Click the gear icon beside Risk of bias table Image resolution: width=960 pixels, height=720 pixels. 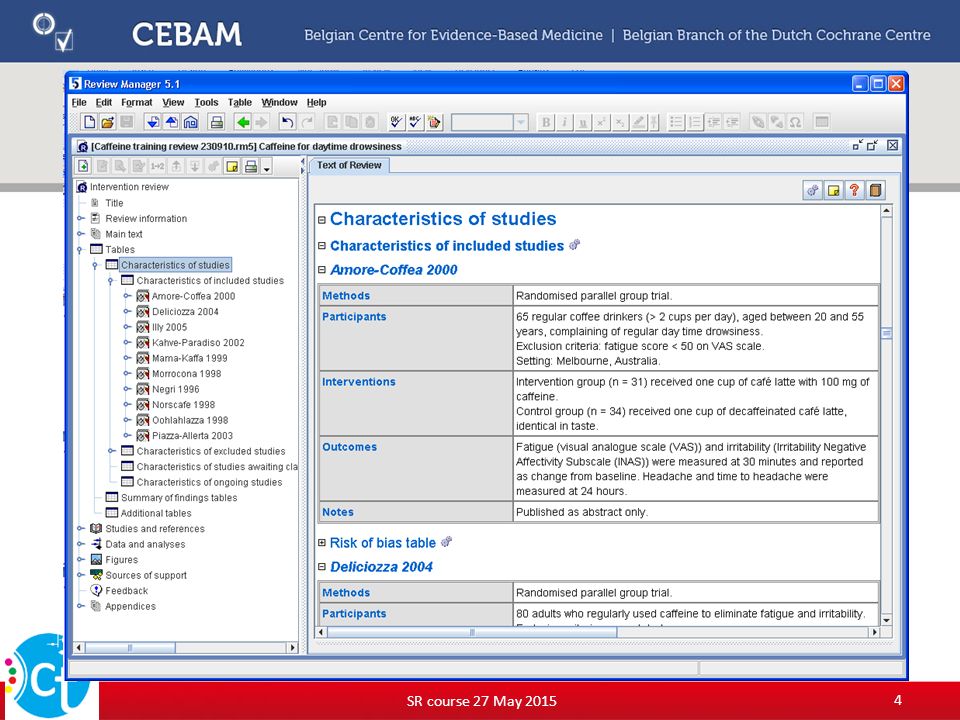(446, 542)
